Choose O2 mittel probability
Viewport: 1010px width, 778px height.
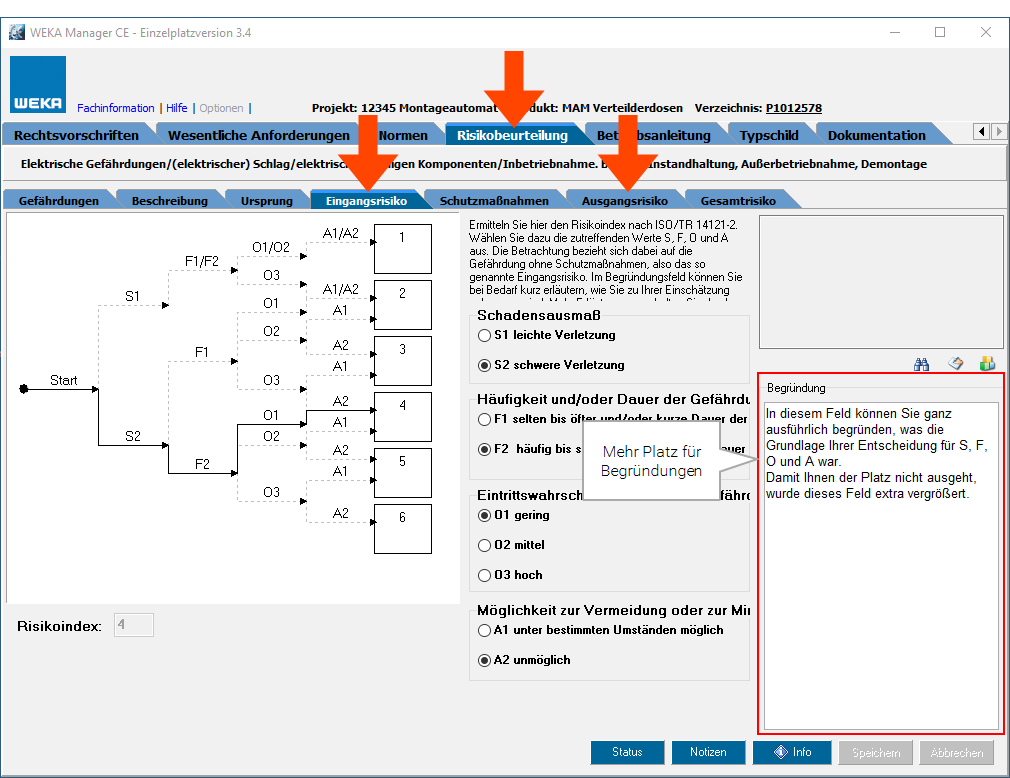[x=486, y=545]
